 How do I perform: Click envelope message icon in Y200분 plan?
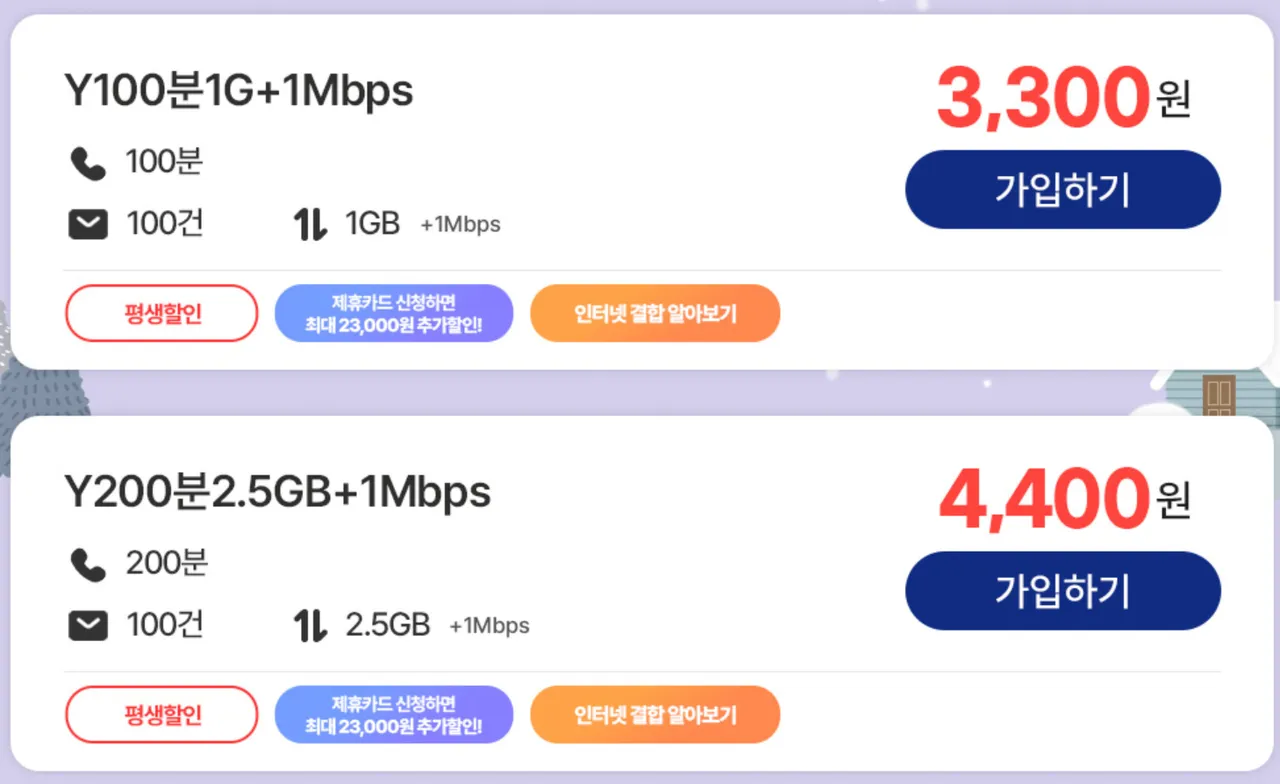[x=88, y=627]
